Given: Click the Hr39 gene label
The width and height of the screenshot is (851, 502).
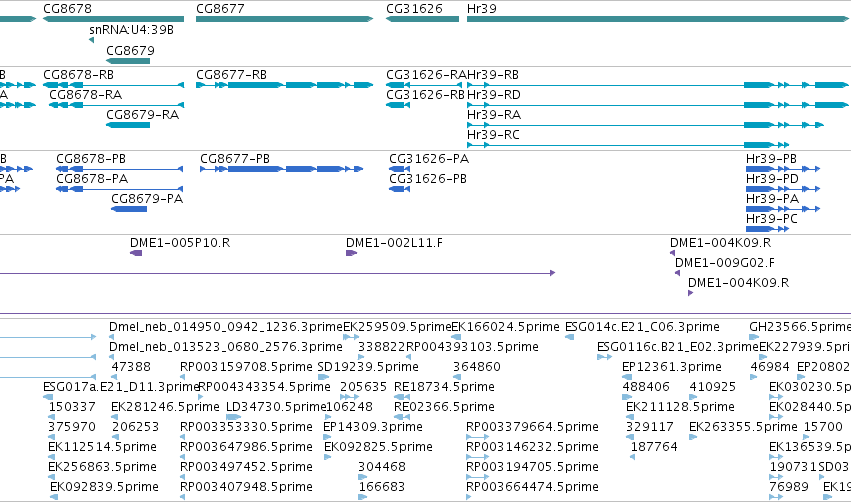Looking at the screenshot, I should click(x=481, y=9).
